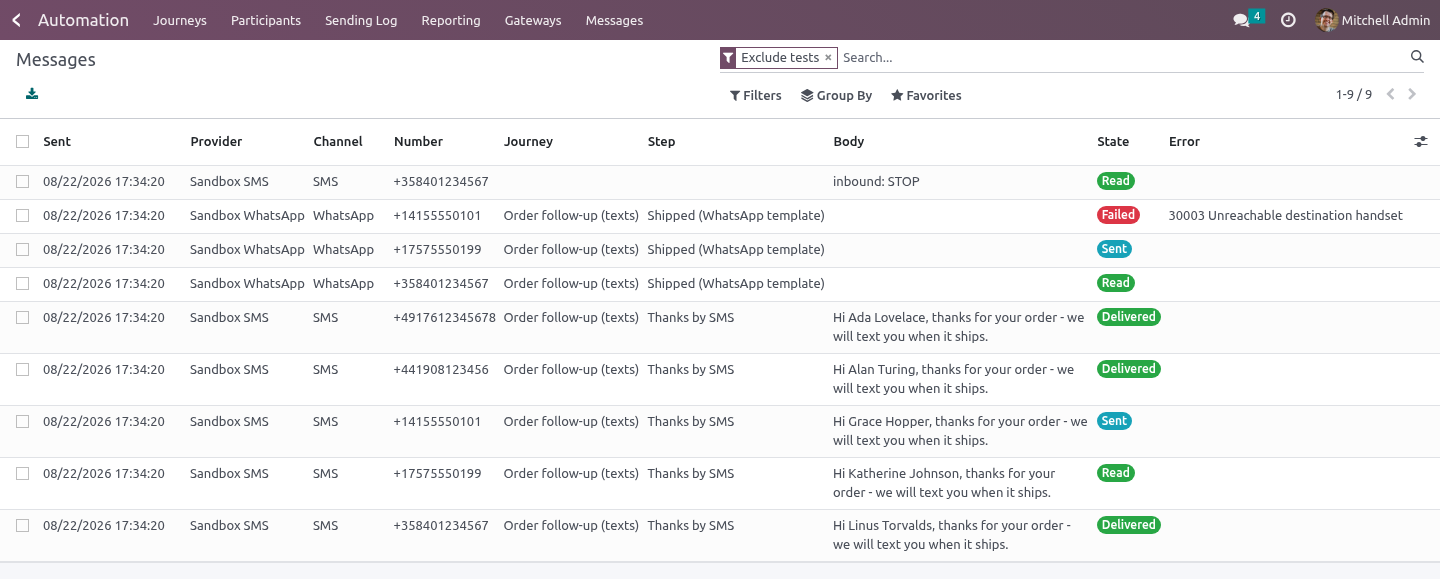Click into the Search input field
1440x579 pixels.
coord(1120,58)
